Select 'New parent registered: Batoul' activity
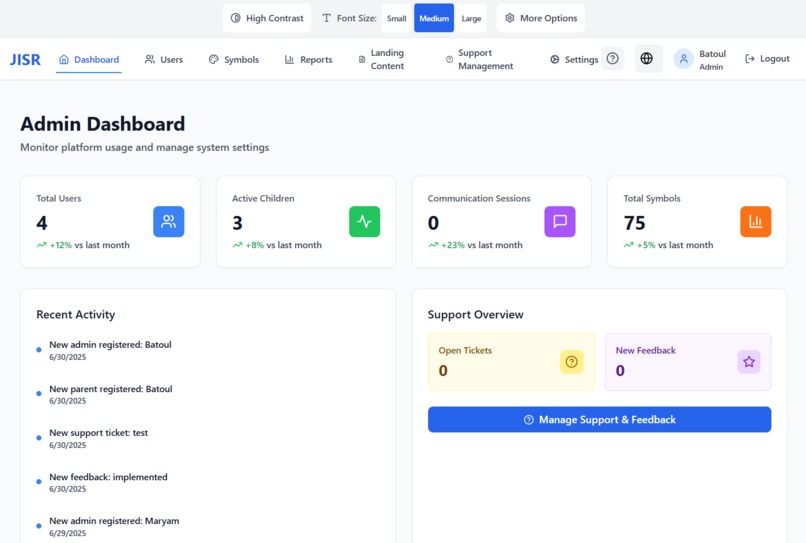 click(111, 394)
